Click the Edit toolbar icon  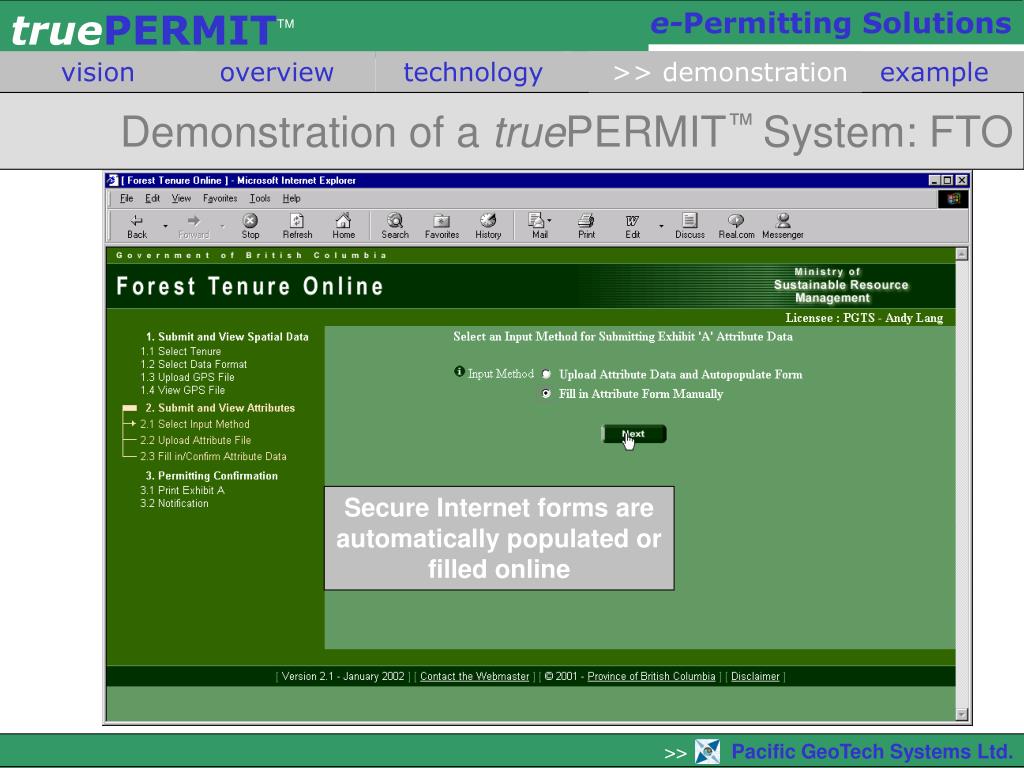(x=632, y=226)
